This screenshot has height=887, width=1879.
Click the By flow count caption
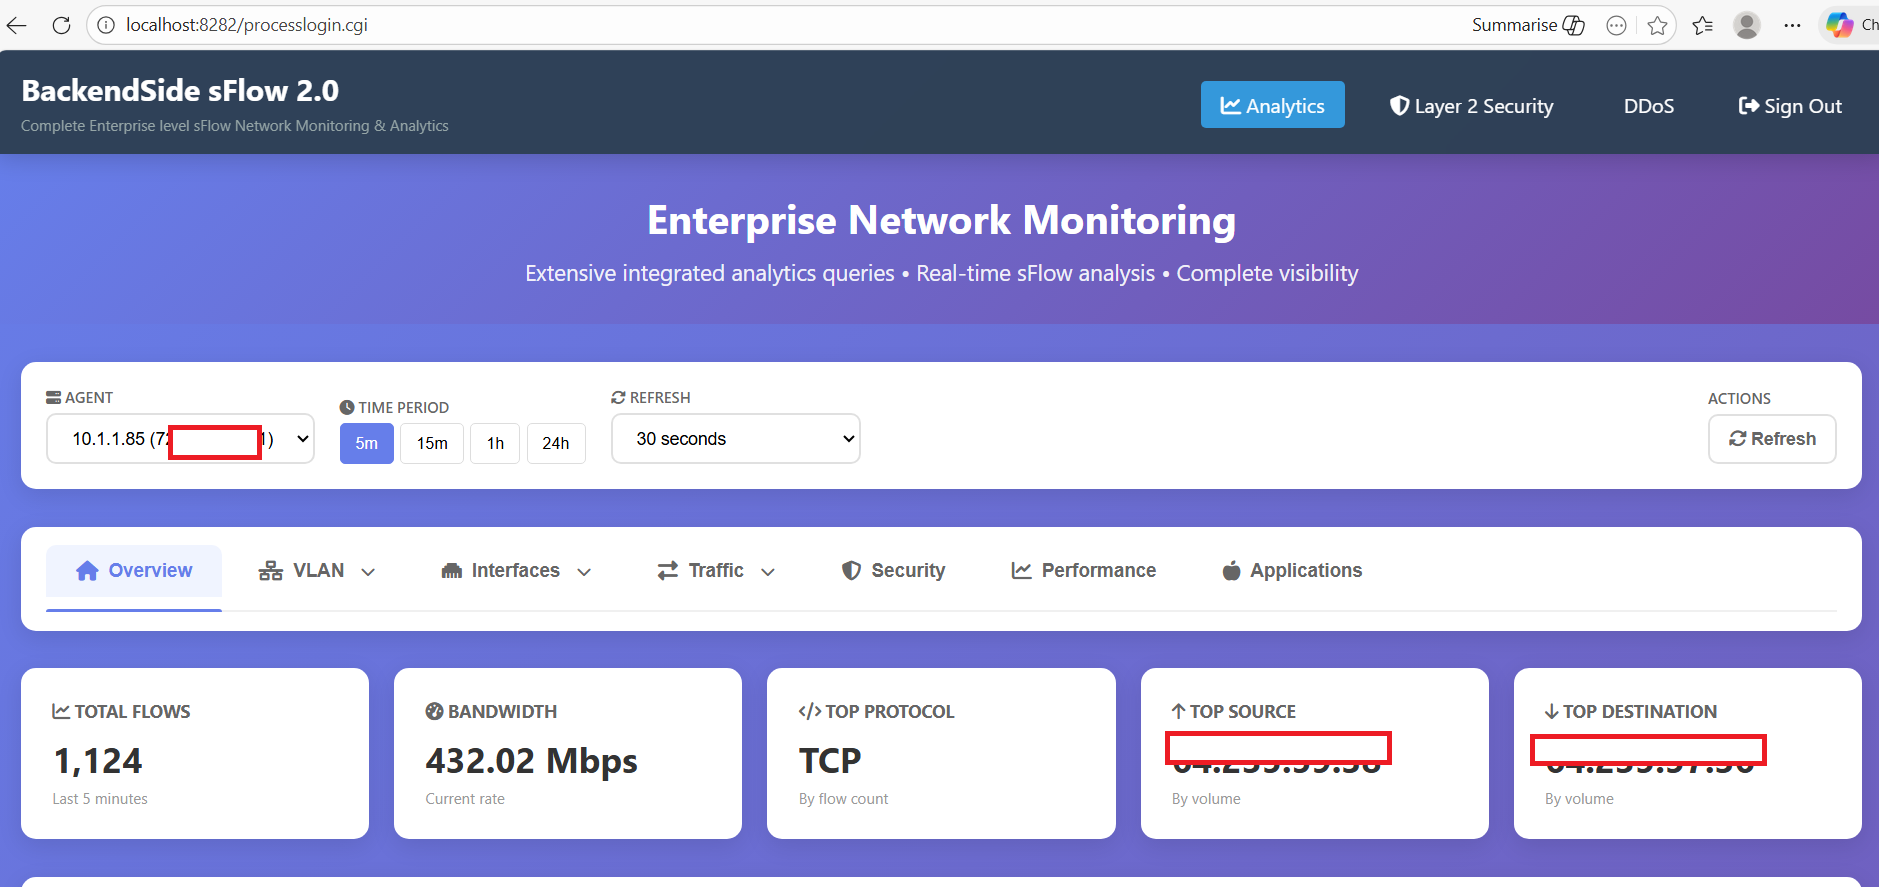(843, 799)
